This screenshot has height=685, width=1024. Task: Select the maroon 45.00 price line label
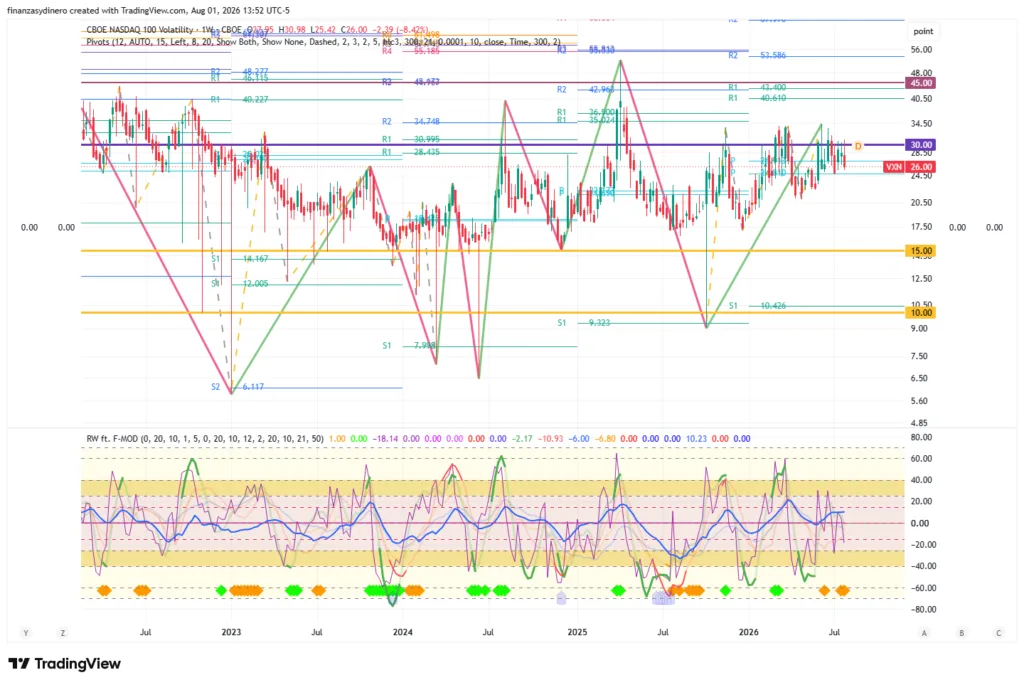click(920, 83)
